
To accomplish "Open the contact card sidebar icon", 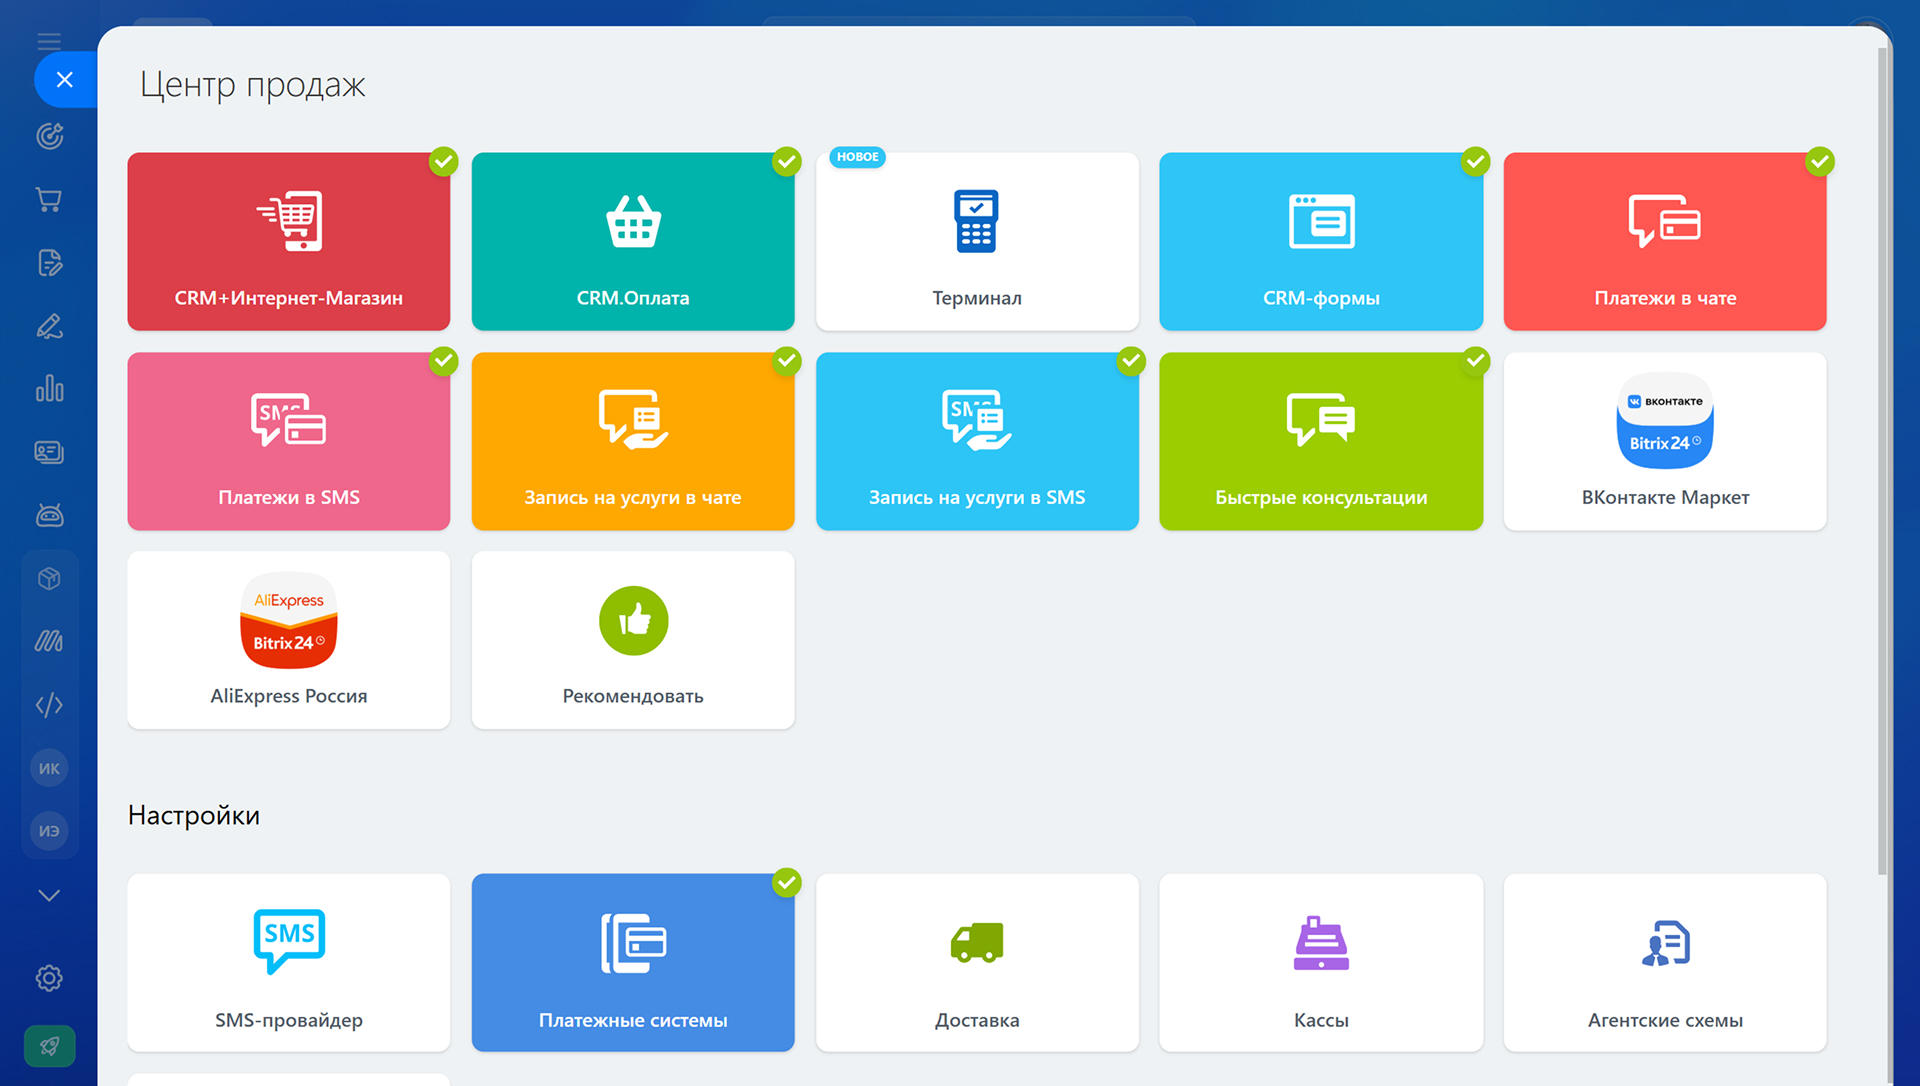I will (x=49, y=452).
